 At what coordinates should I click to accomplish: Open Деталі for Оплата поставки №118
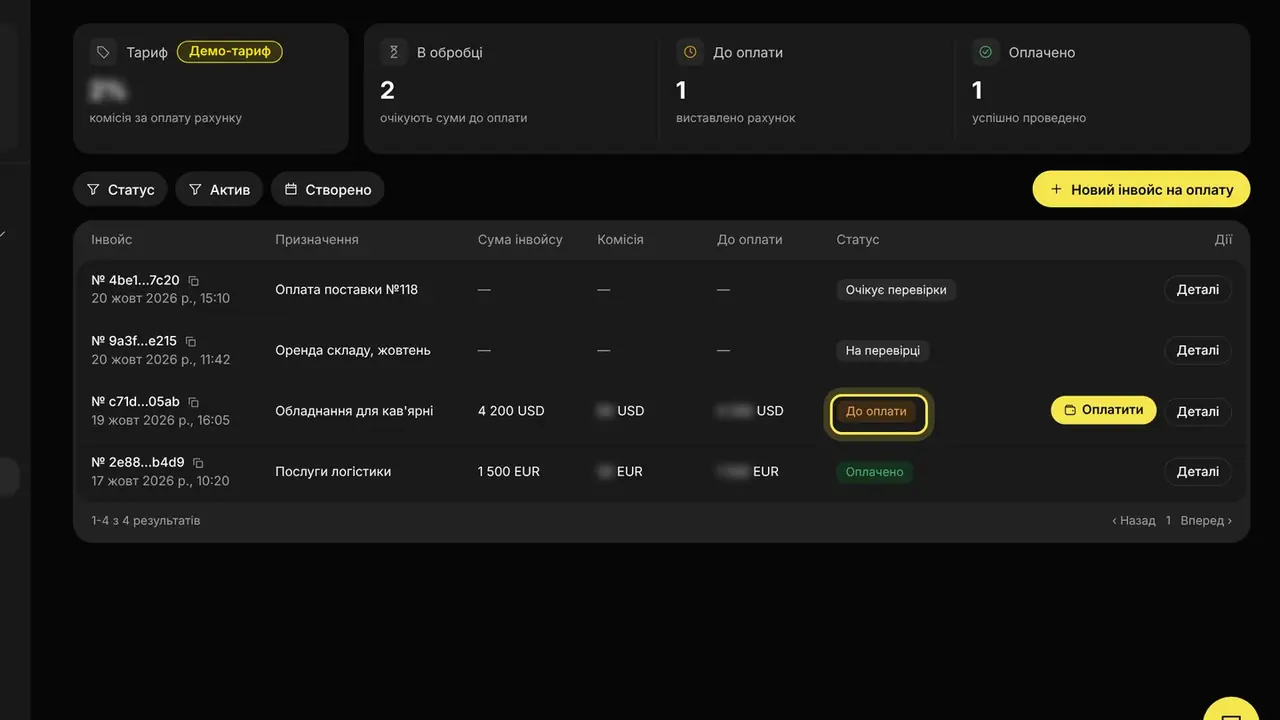(1198, 290)
